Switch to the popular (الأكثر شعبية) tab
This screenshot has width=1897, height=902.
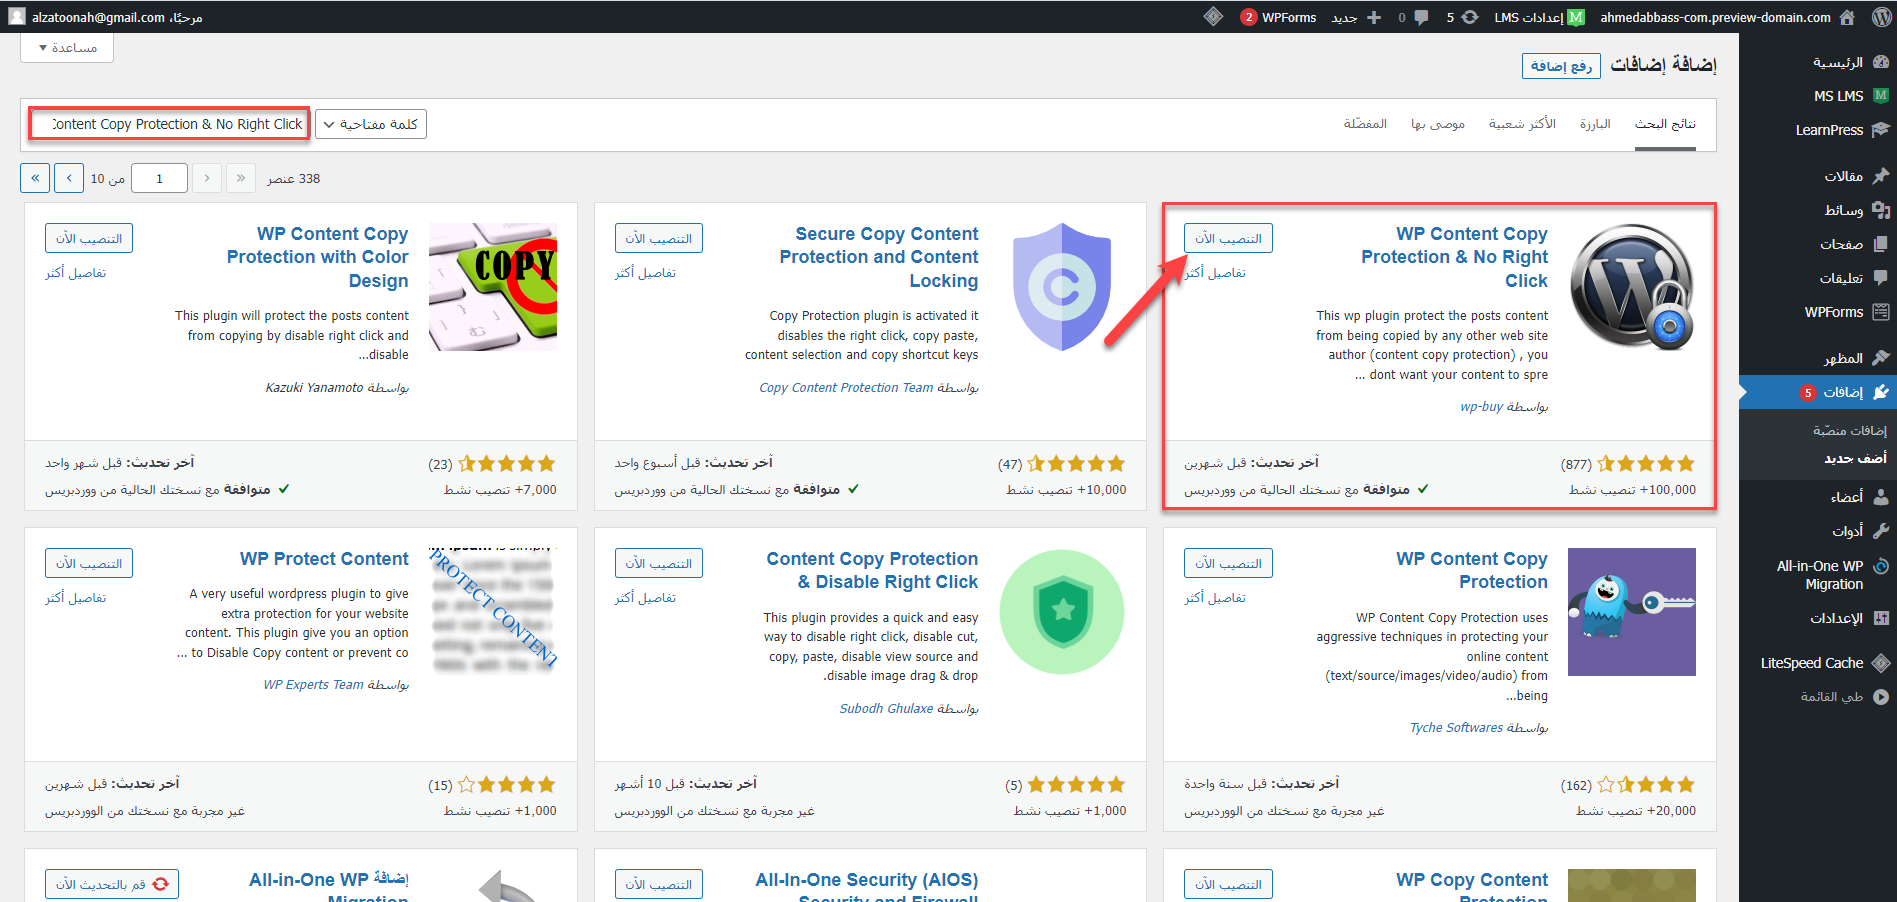(x=1521, y=124)
